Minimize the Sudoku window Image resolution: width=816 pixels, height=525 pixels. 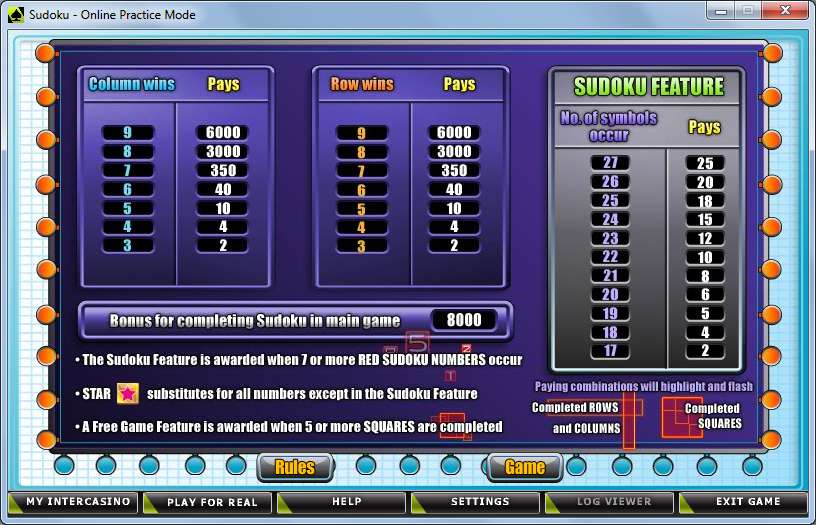pyautogui.click(x=721, y=10)
